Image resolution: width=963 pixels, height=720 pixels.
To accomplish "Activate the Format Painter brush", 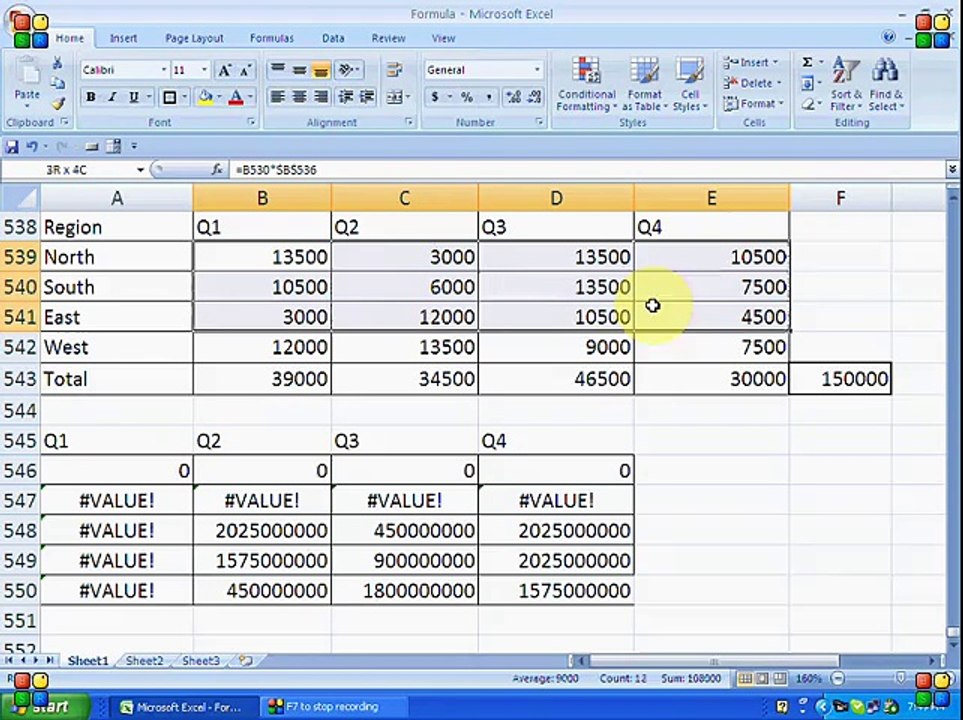I will pos(58,103).
